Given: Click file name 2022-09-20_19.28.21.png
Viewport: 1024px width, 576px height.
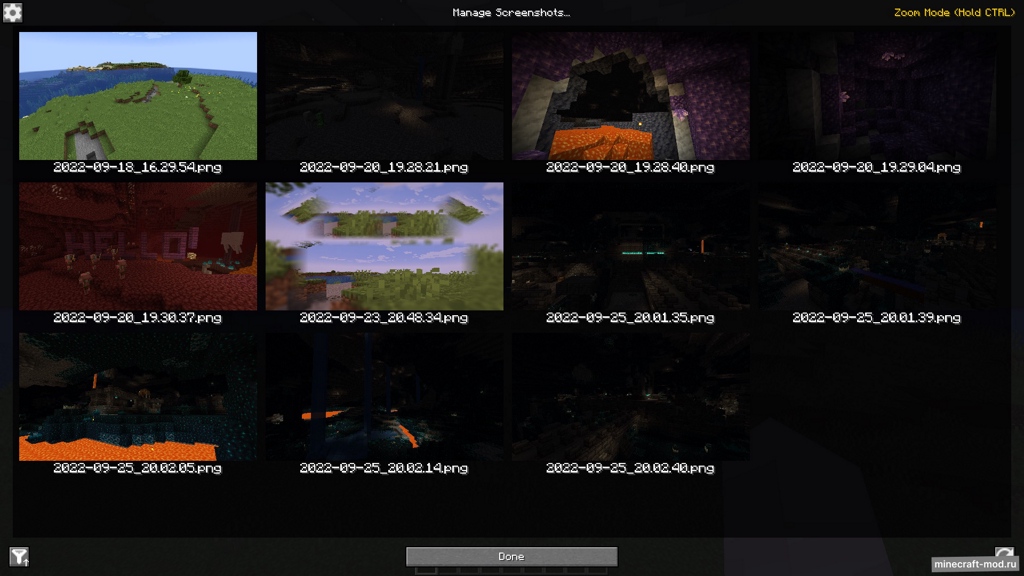Looking at the screenshot, I should pyautogui.click(x=384, y=167).
